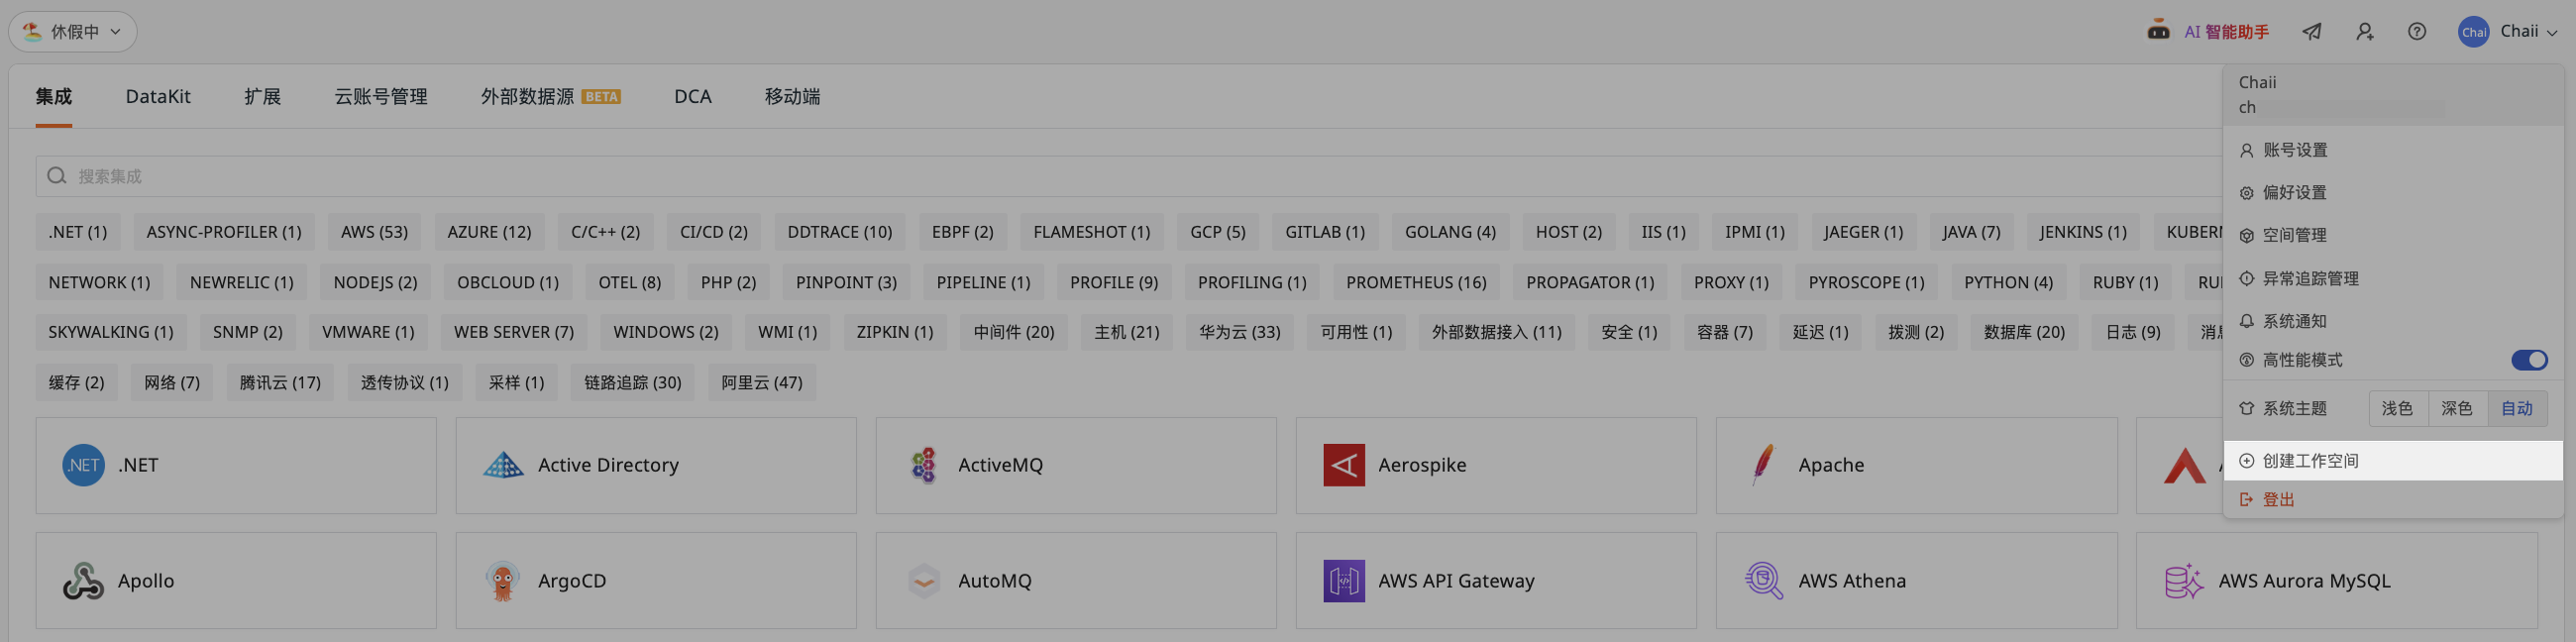
Task: Filter by the 阿里云 (47) tag
Action: (x=761, y=382)
